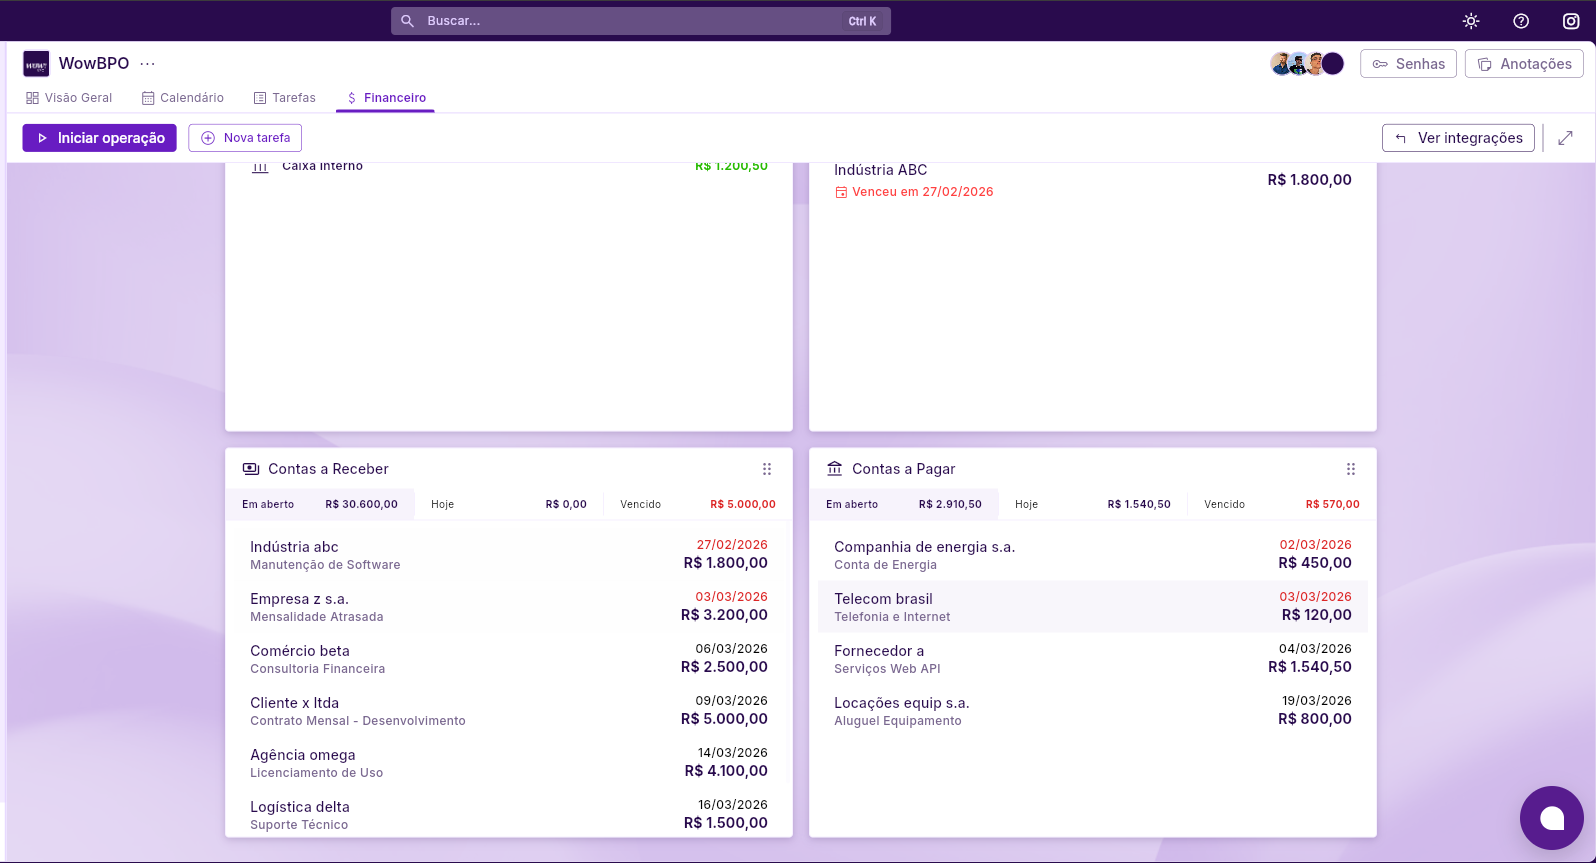Viewport: 1596px width, 863px height.
Task: Click Contas a Receber drag handle icon
Action: pyautogui.click(x=767, y=469)
